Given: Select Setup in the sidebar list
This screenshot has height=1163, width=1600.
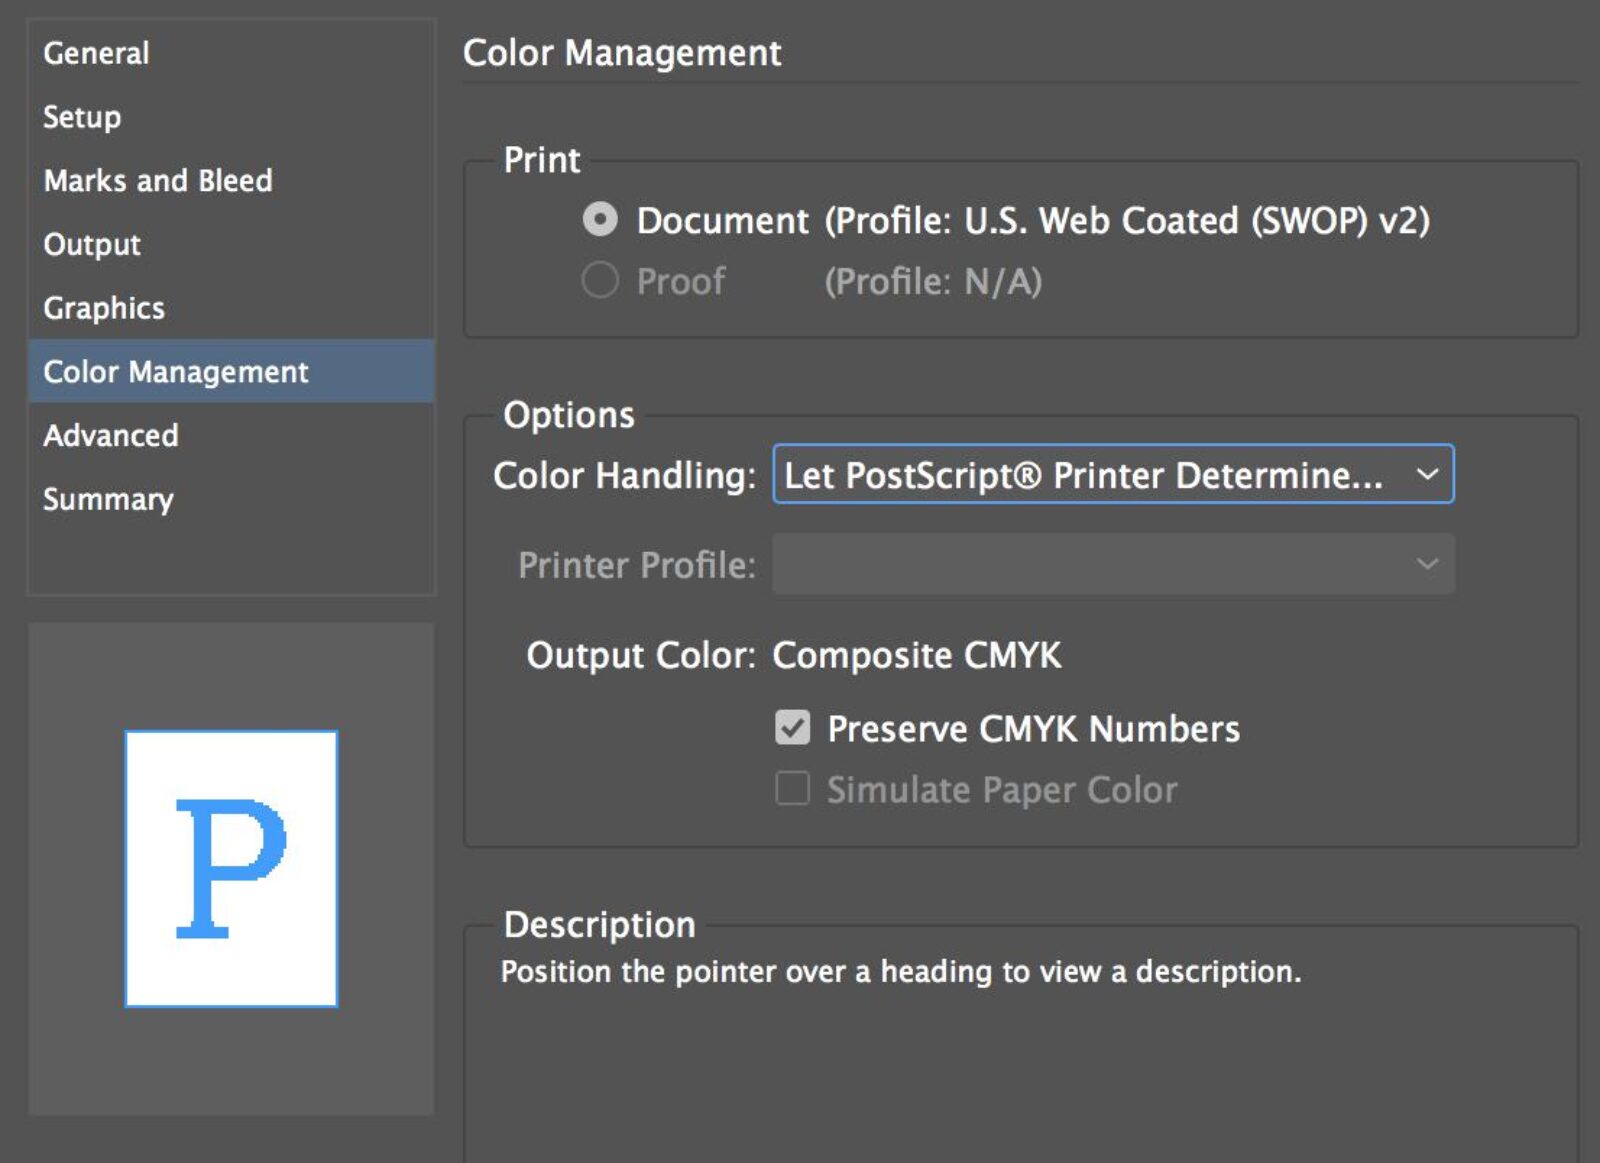Looking at the screenshot, I should (231, 117).
